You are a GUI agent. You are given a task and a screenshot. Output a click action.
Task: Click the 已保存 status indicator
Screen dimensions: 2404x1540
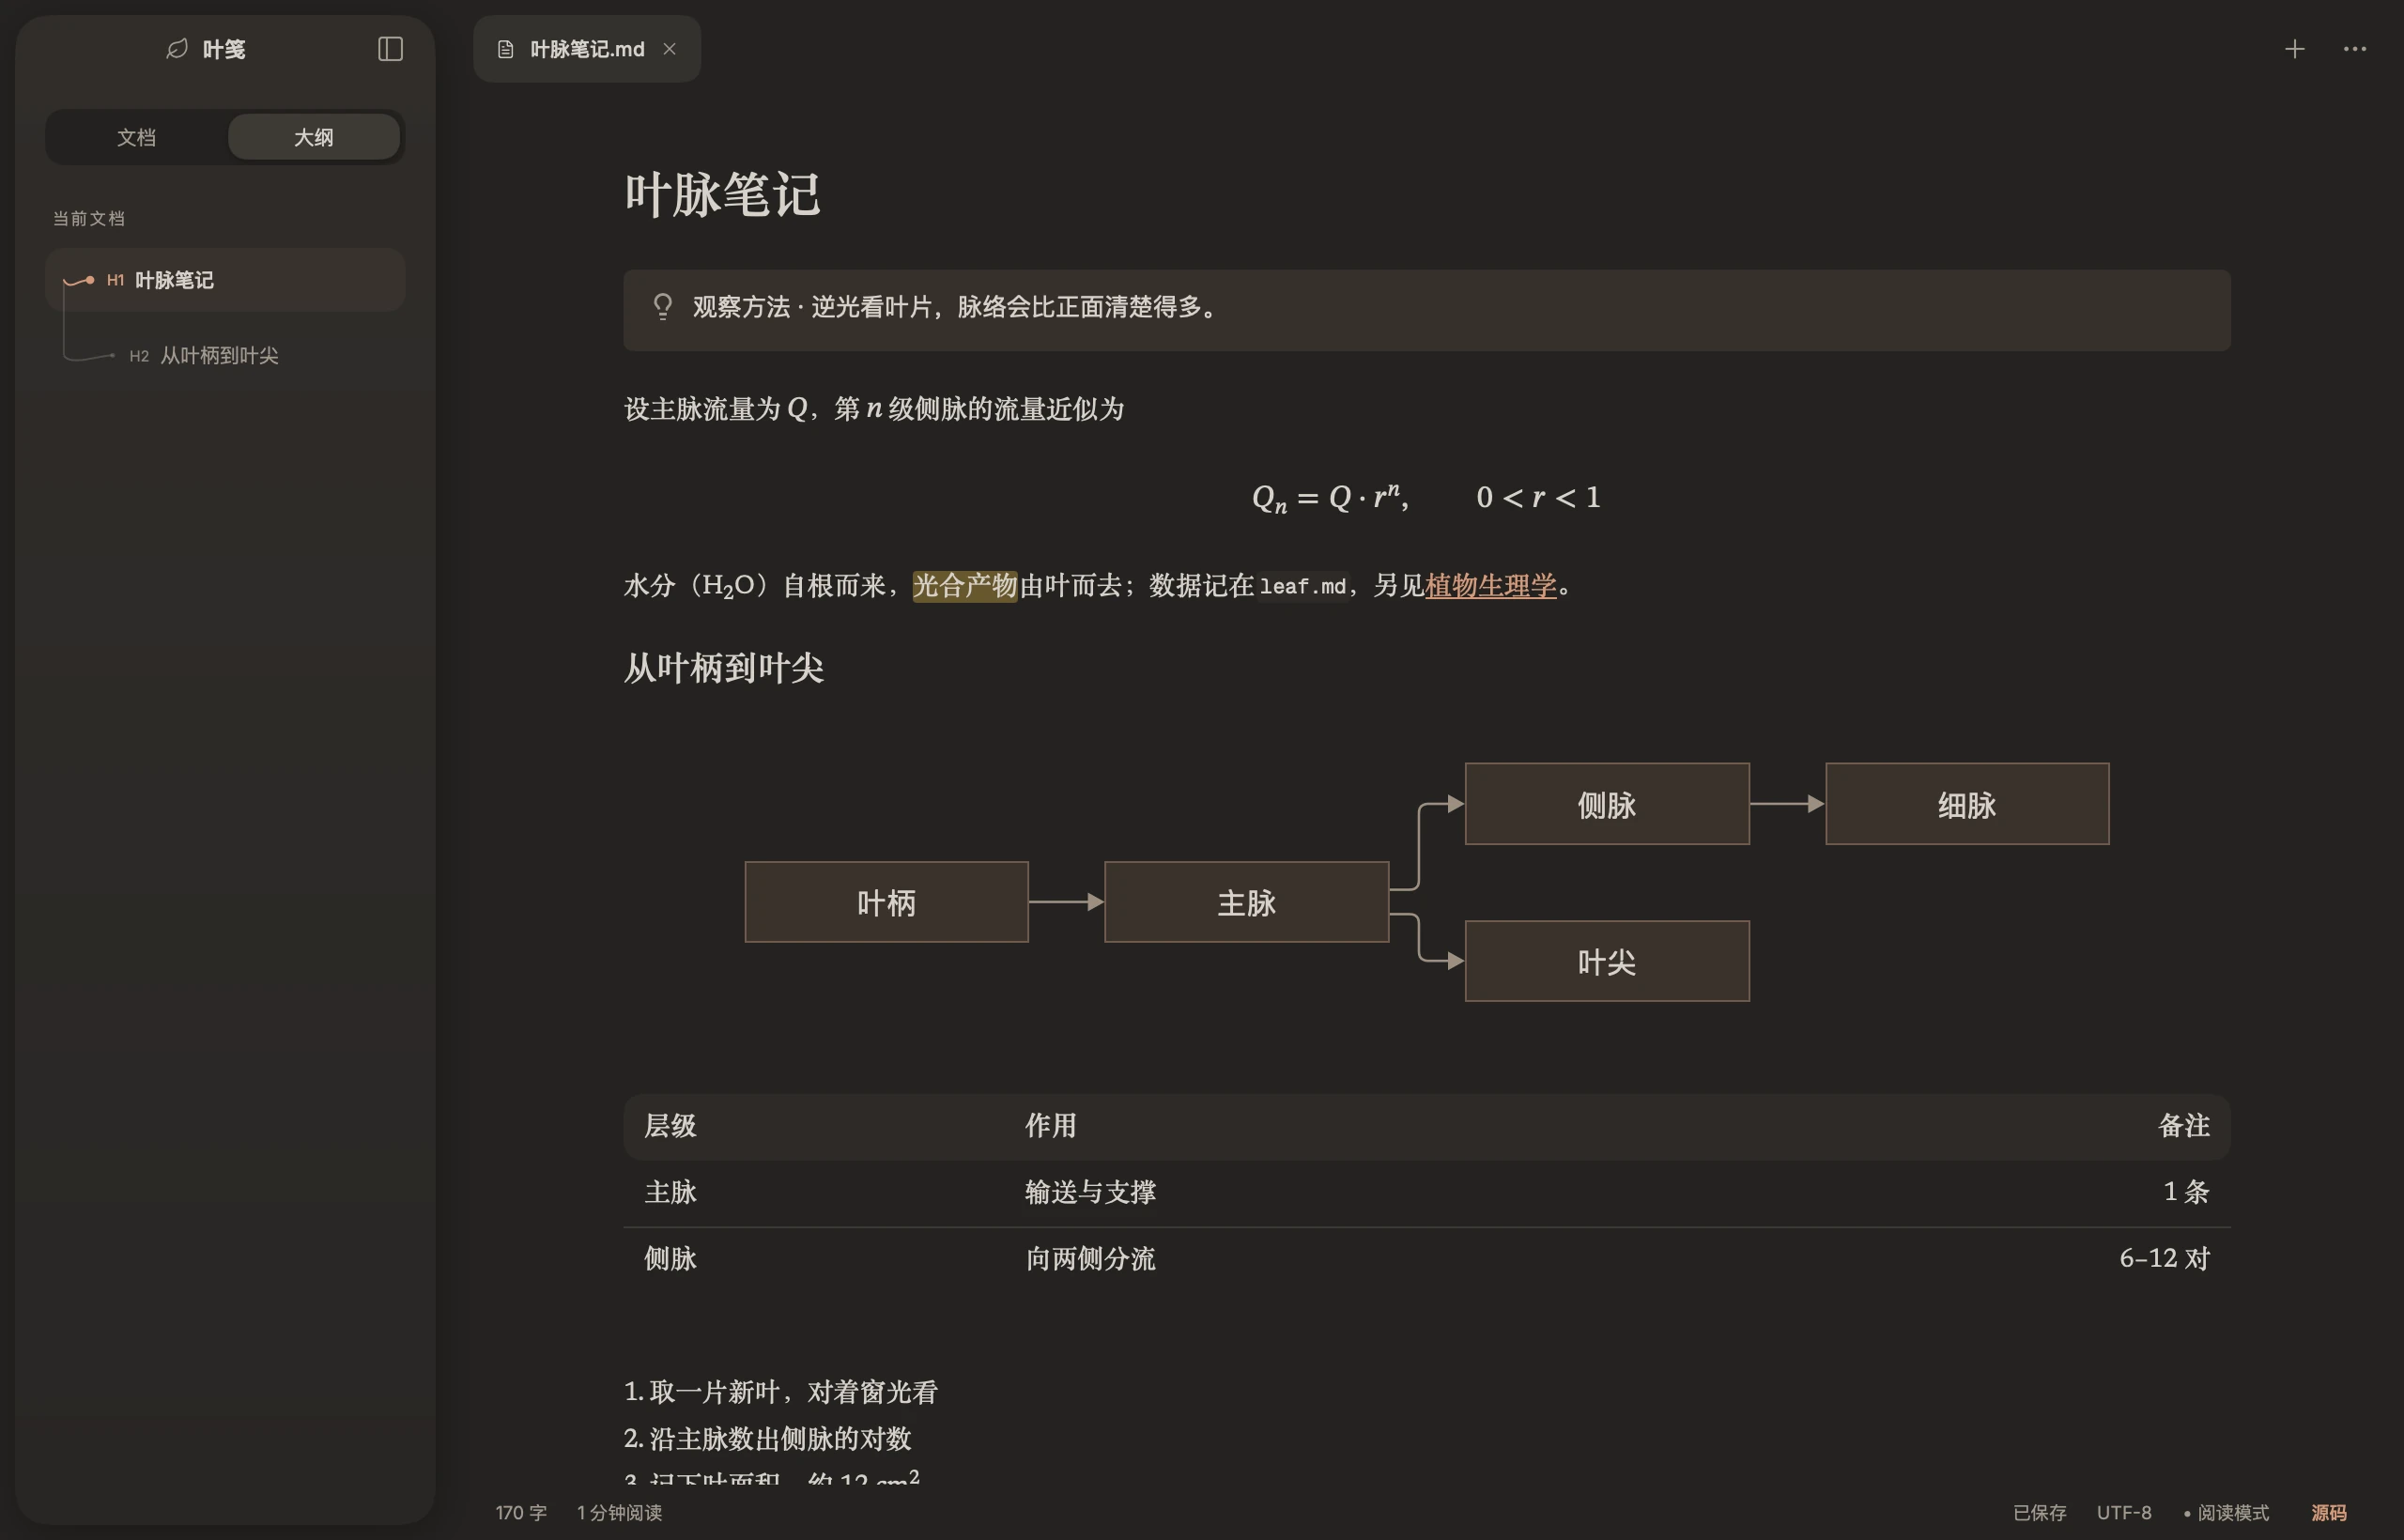pos(2039,1513)
